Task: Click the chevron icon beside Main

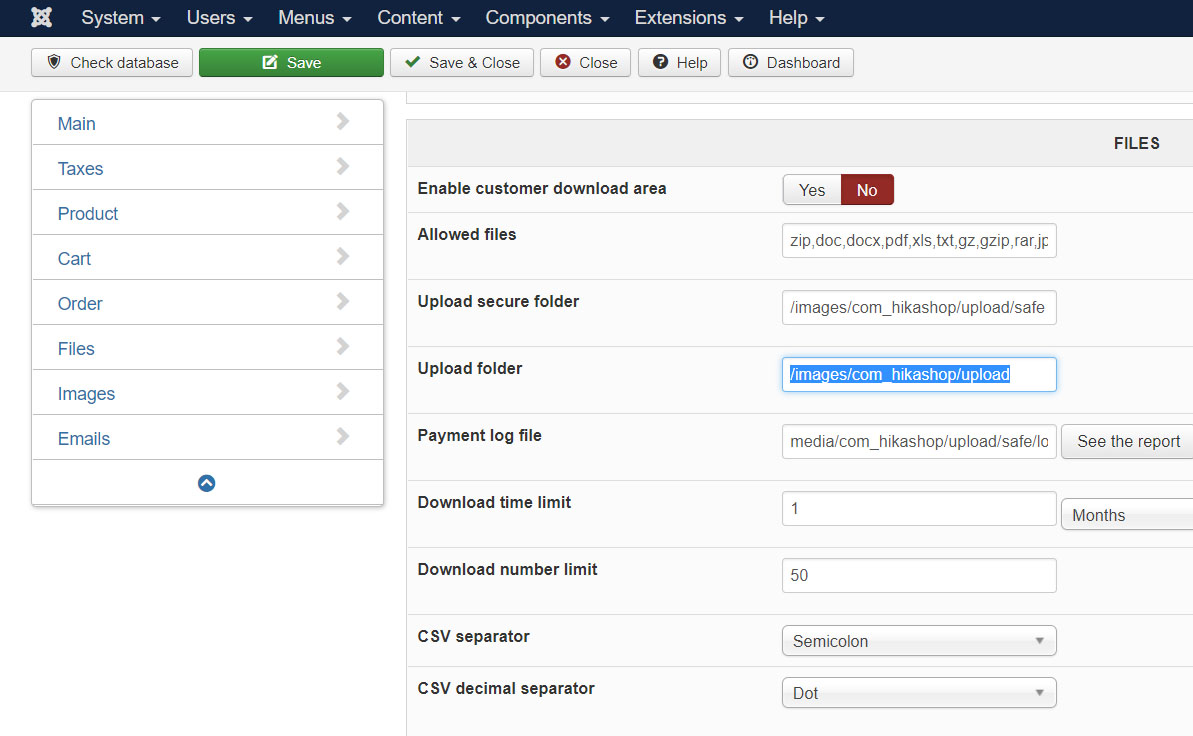Action: (343, 122)
